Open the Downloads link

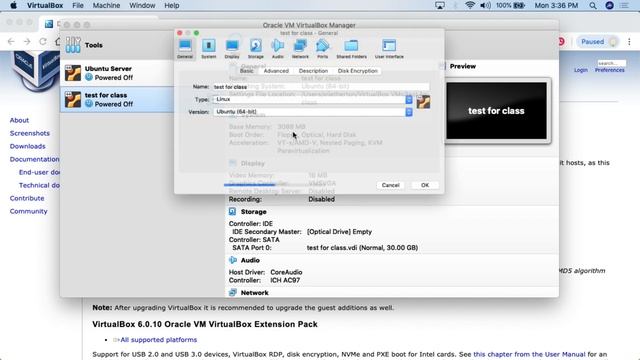pos(28,146)
